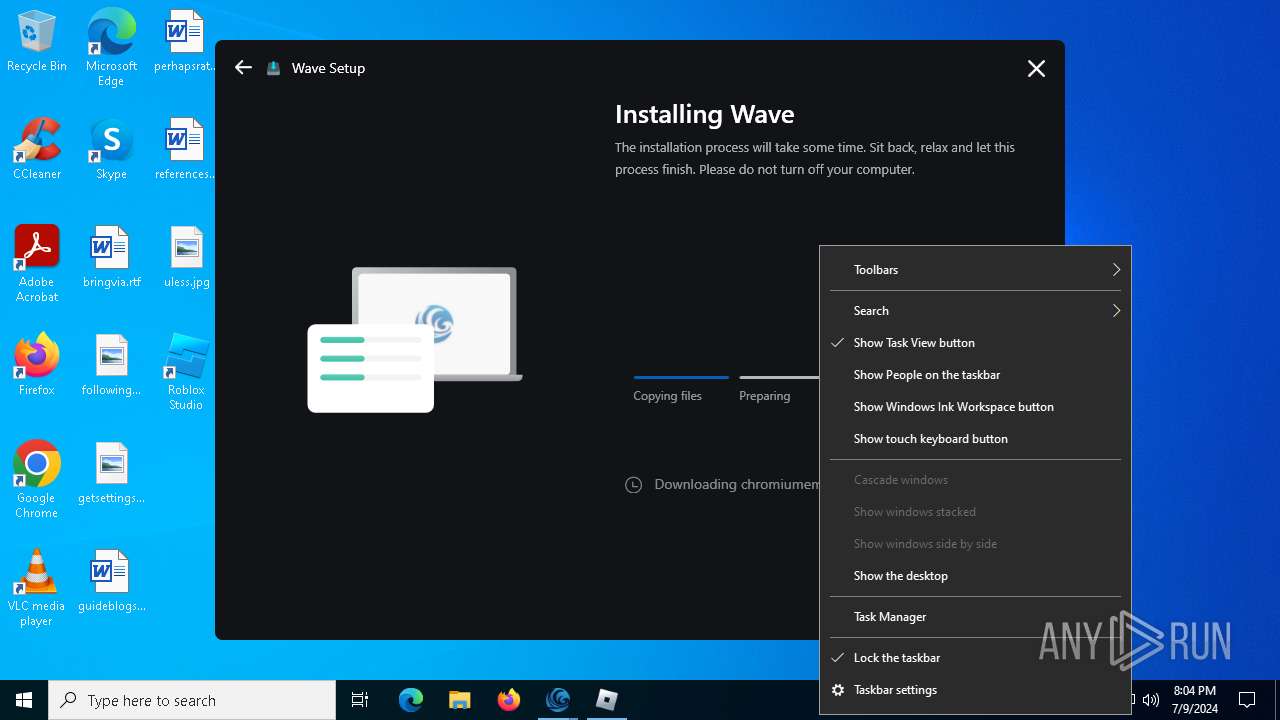Select the bringvia.rtf file icon

(111, 258)
